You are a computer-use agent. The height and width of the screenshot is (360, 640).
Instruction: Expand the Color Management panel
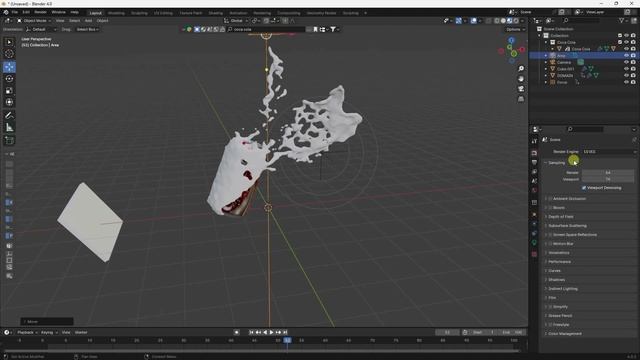click(565, 333)
